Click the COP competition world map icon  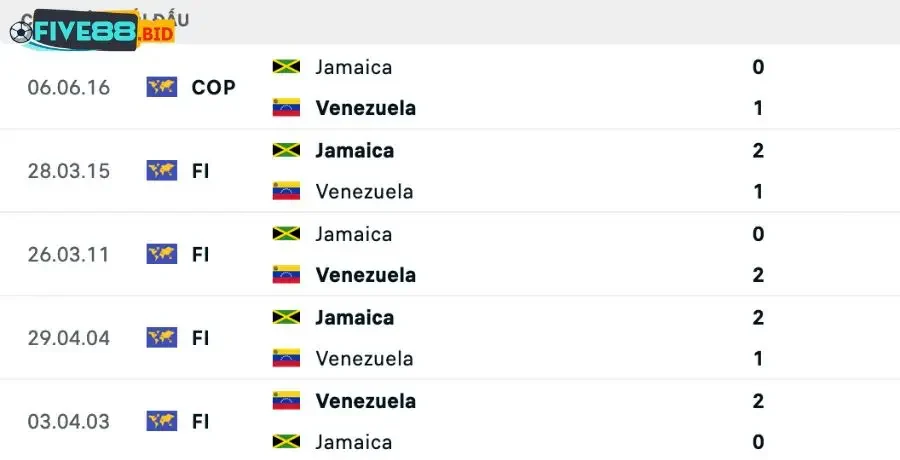pos(161,87)
